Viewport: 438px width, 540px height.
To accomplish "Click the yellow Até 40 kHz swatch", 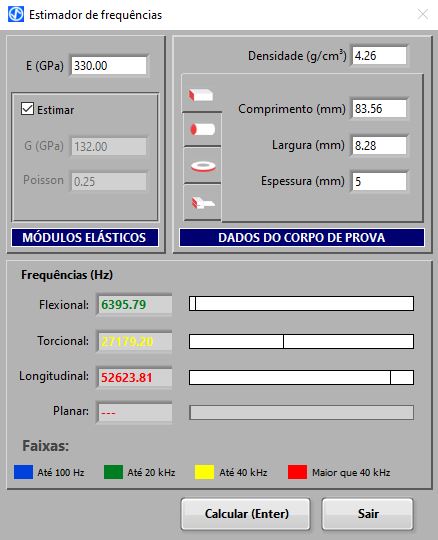I will 204,472.
